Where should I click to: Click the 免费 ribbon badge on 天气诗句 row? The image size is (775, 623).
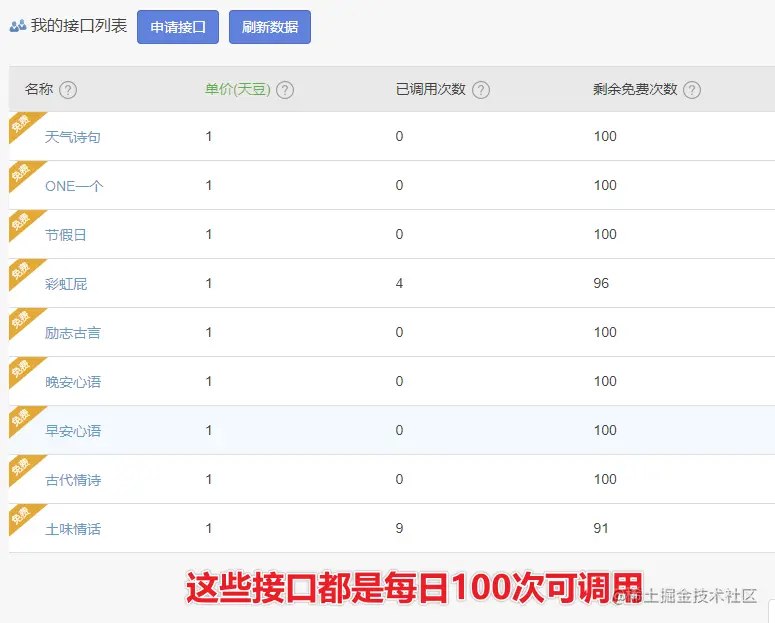point(22,124)
